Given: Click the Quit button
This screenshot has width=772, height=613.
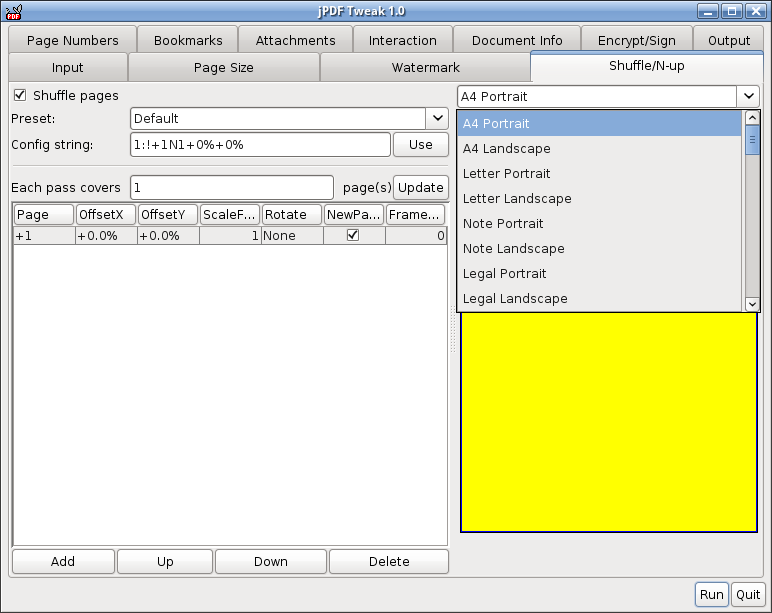Looking at the screenshot, I should pos(748,595).
